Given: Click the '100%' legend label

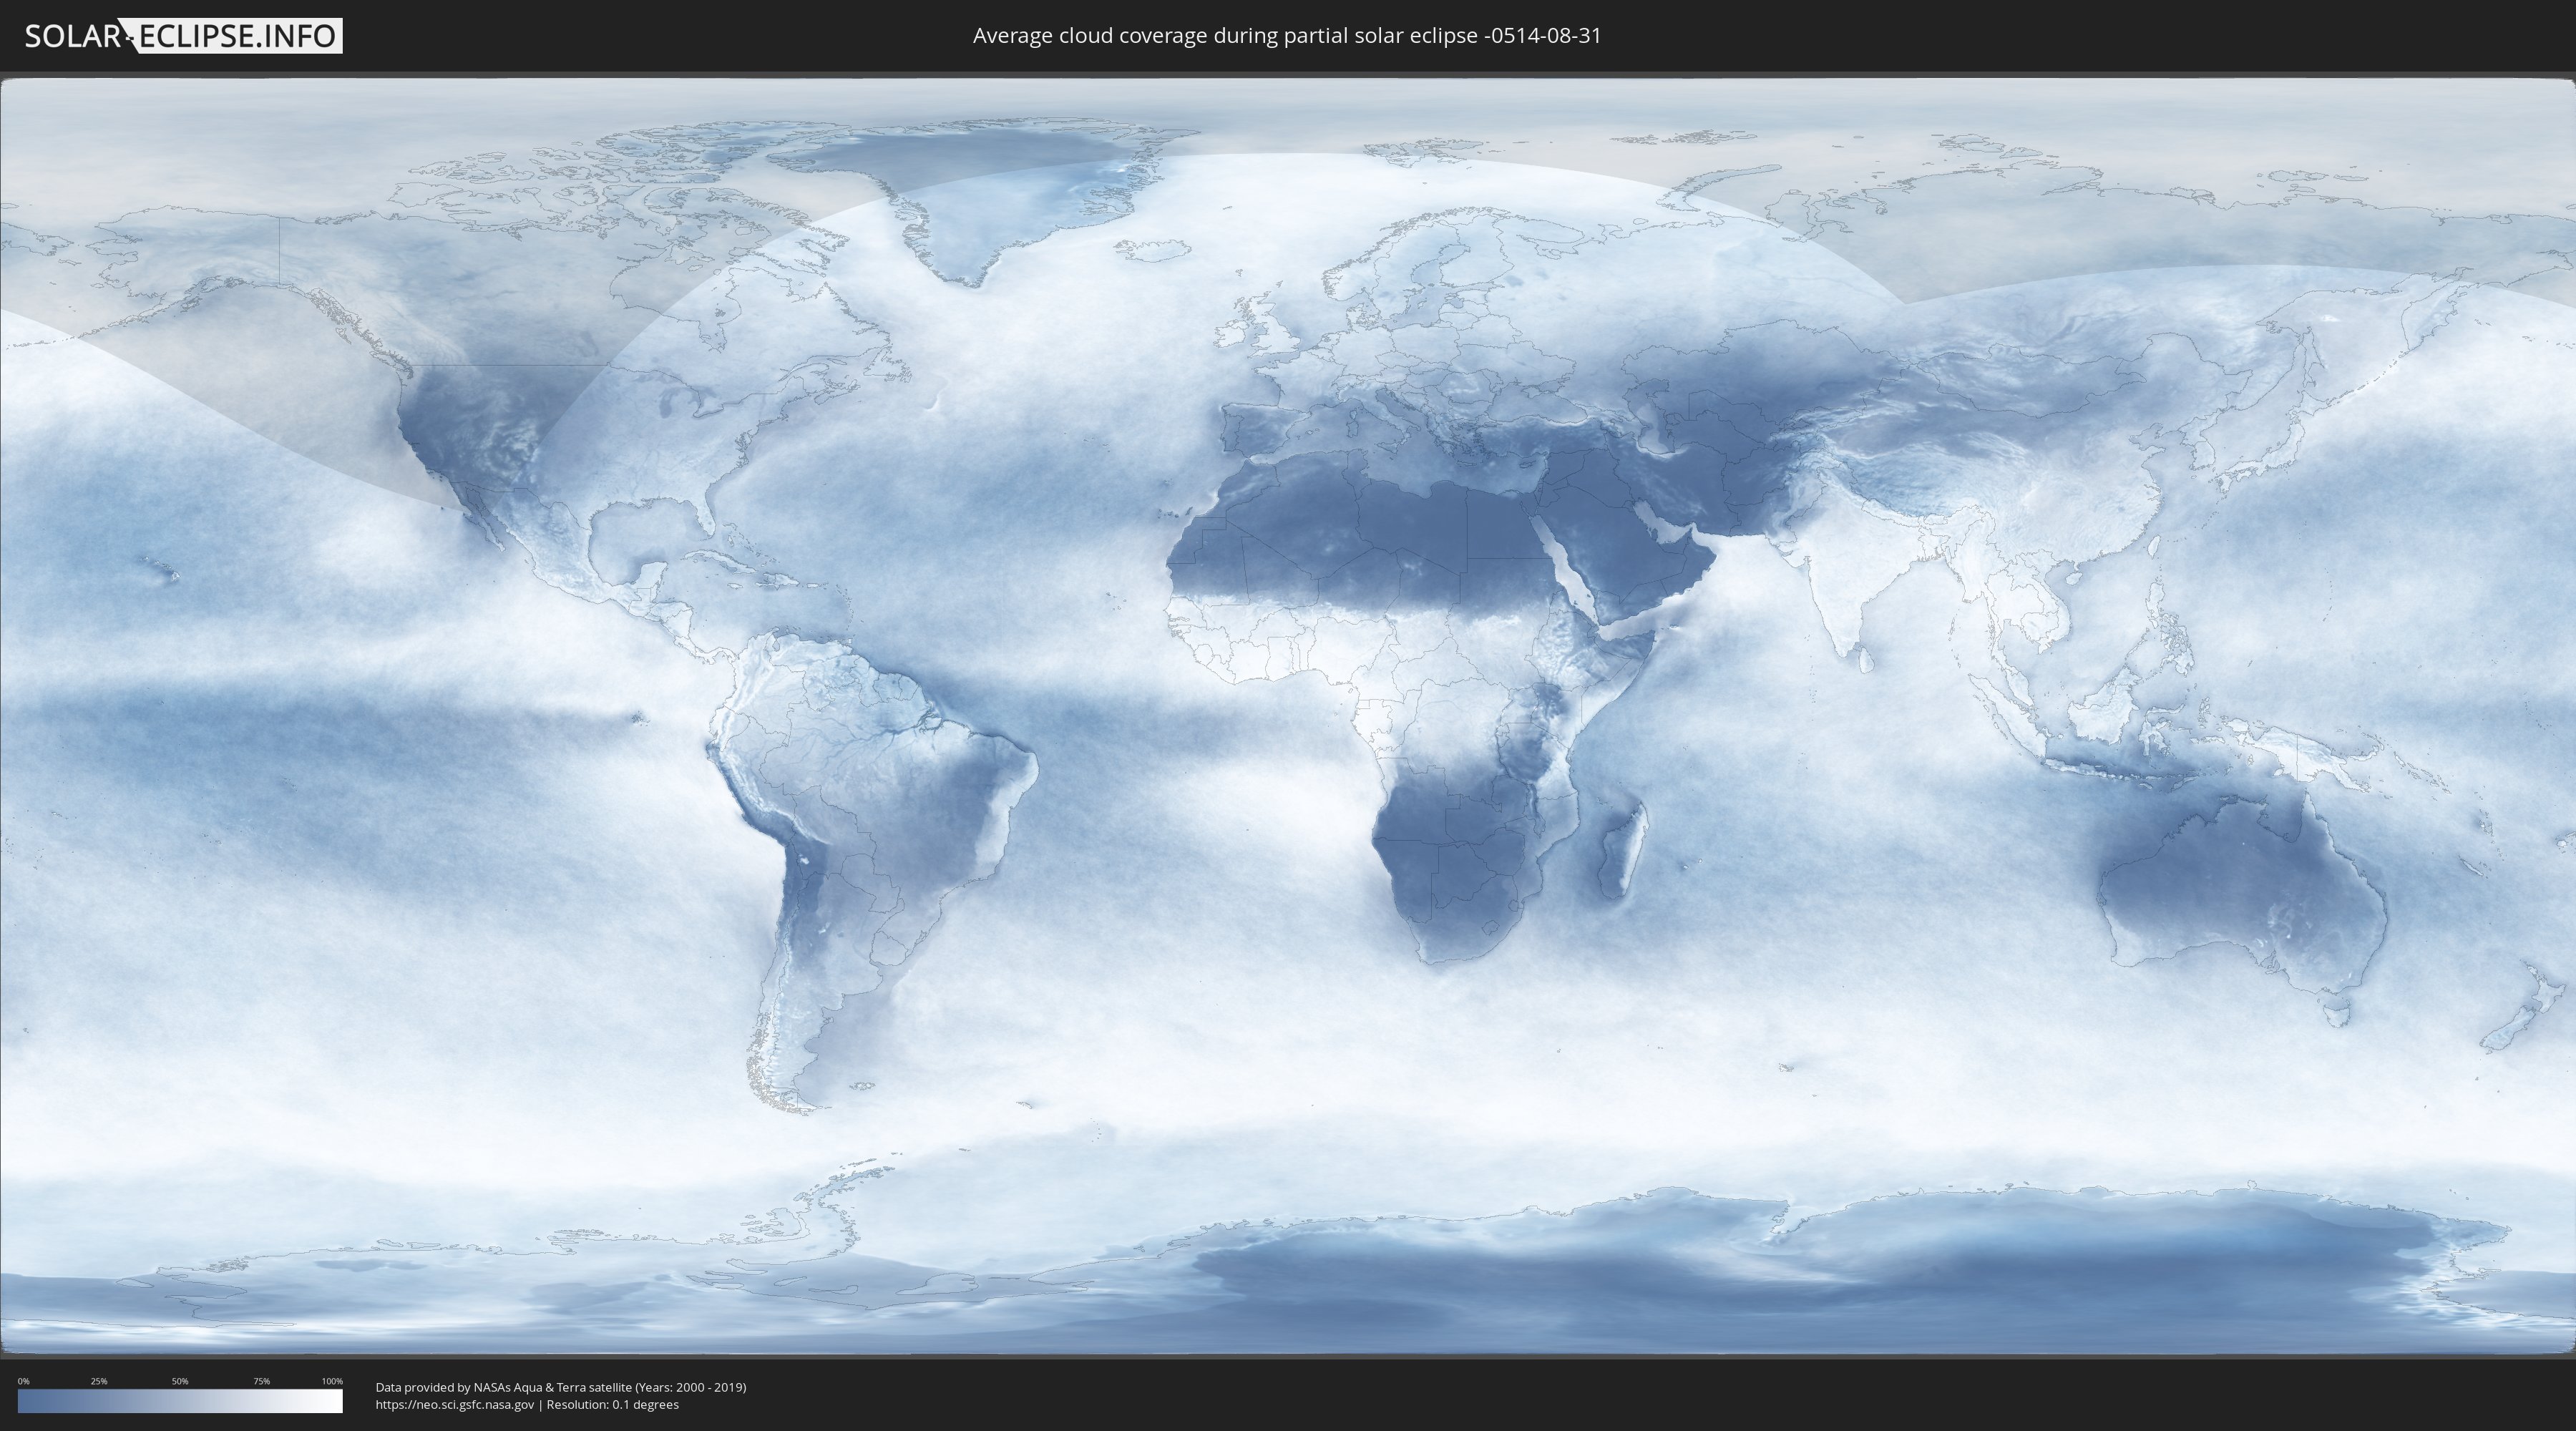Looking at the screenshot, I should 332,1381.
